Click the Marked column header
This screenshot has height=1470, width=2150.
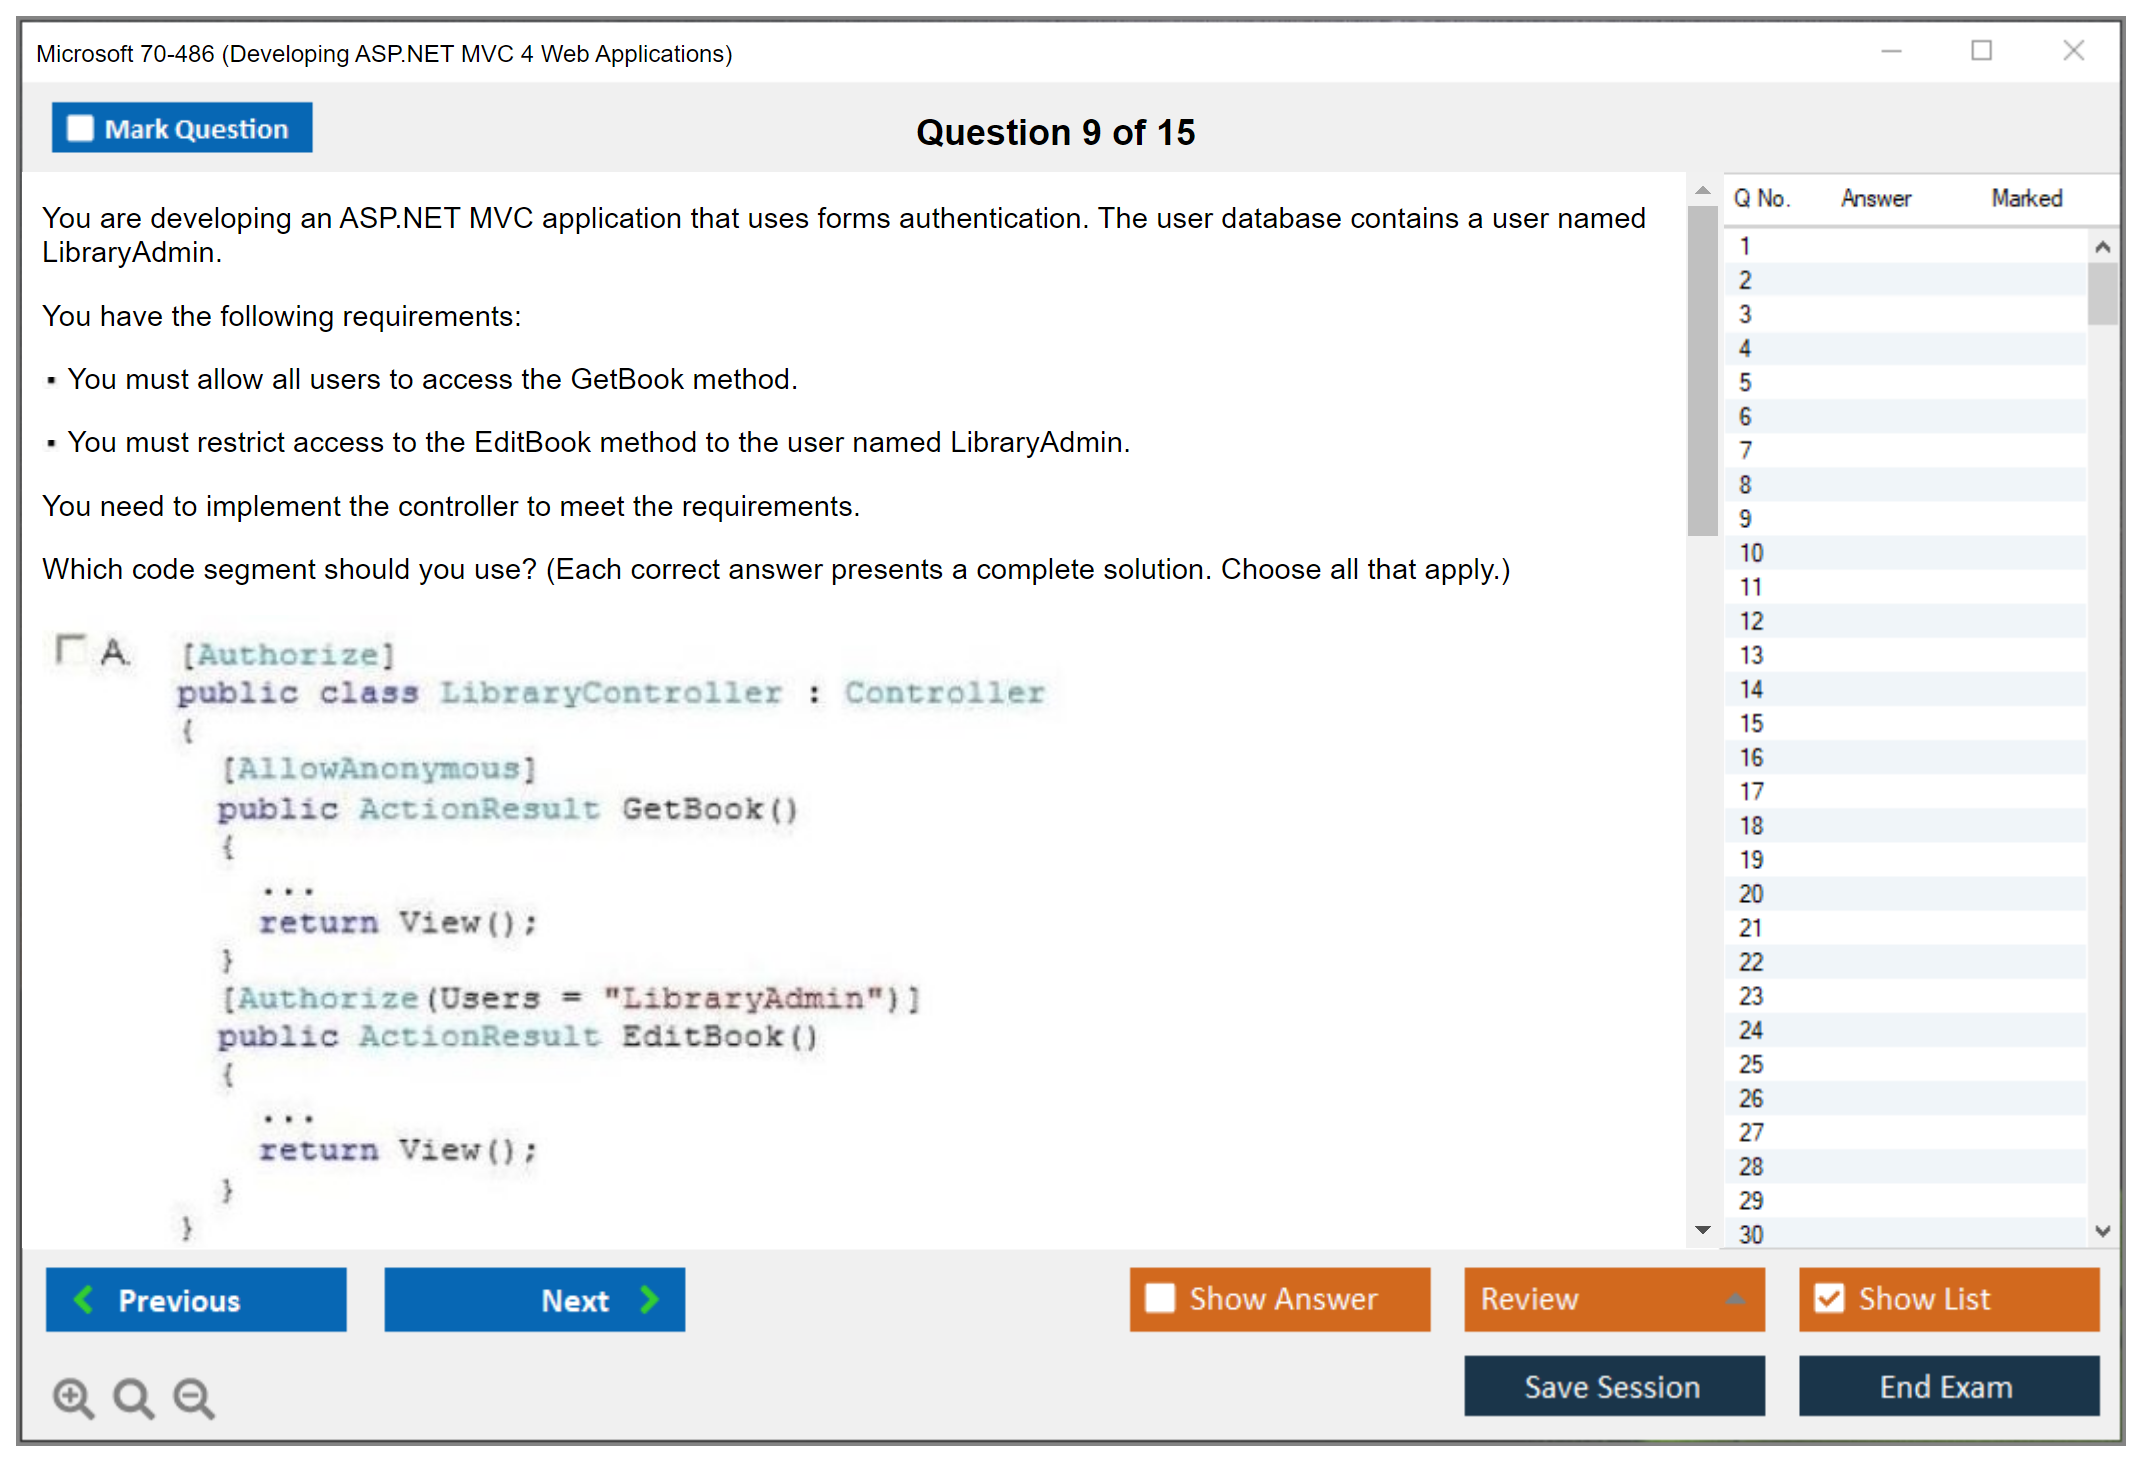tap(2026, 198)
